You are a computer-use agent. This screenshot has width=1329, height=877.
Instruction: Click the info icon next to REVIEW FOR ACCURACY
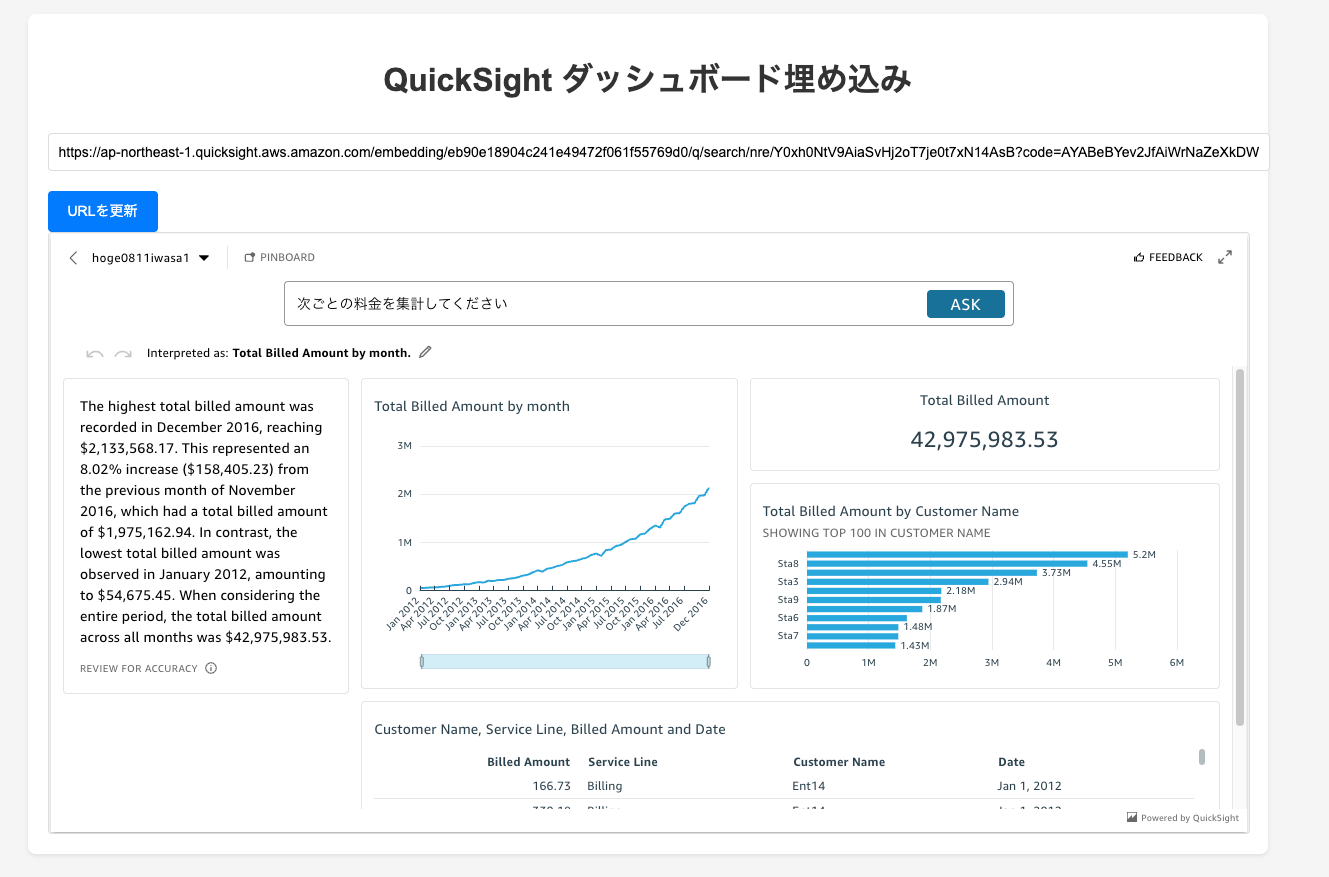click(x=211, y=668)
